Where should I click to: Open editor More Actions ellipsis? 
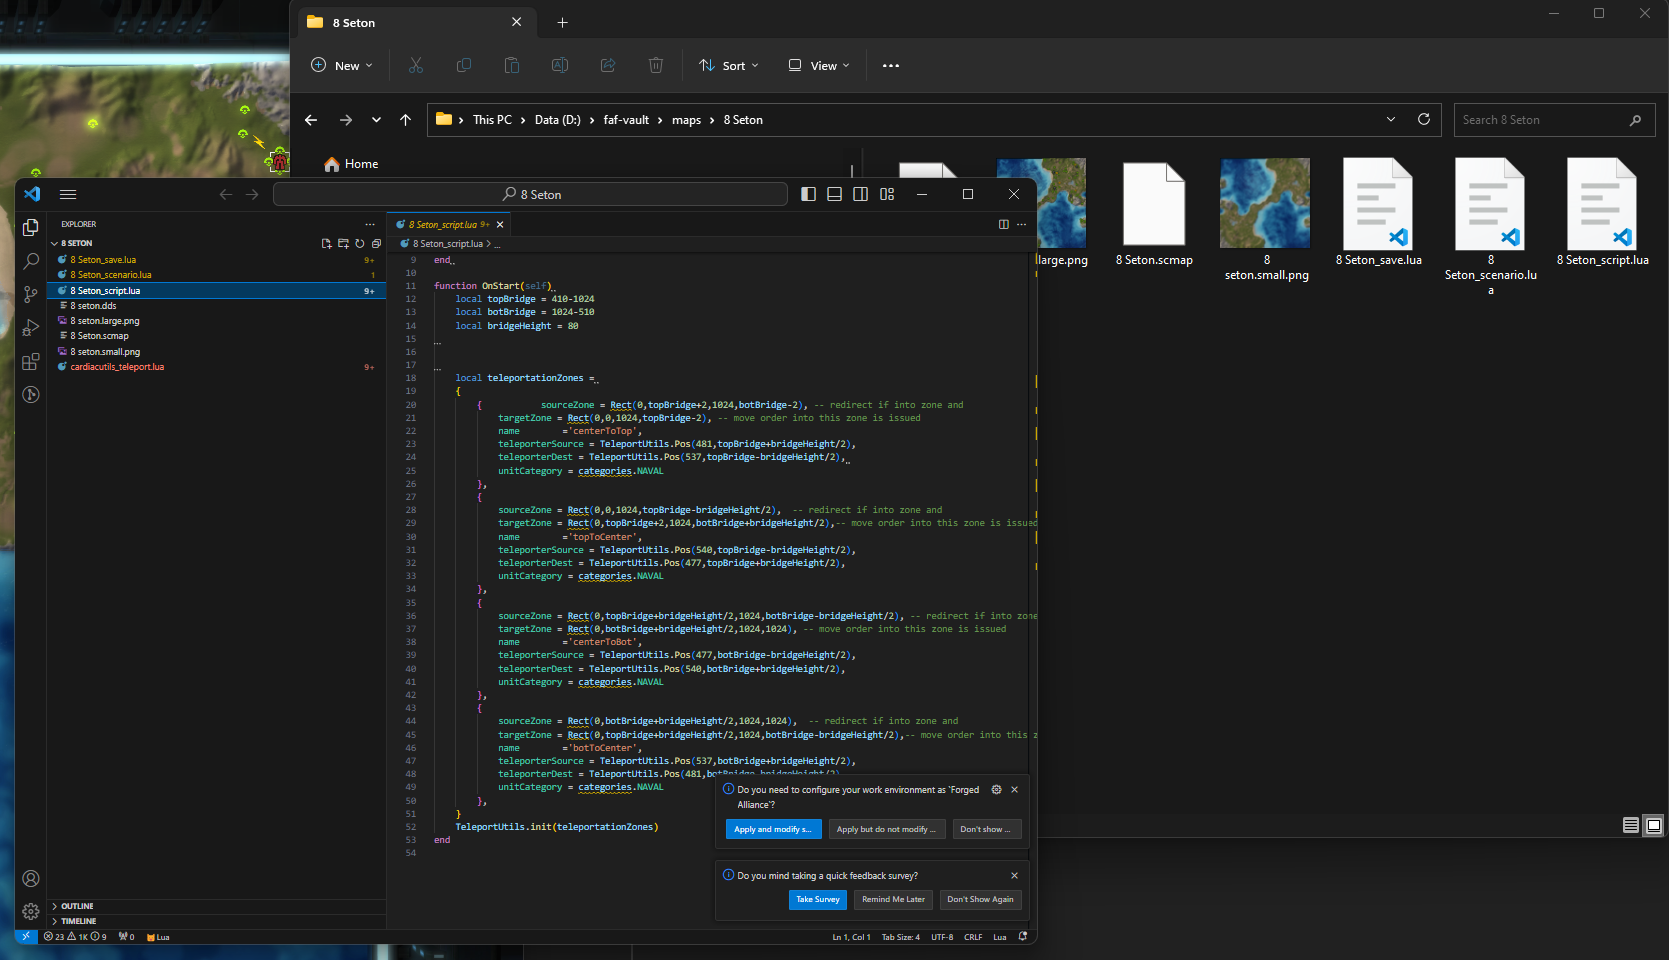point(1021,224)
